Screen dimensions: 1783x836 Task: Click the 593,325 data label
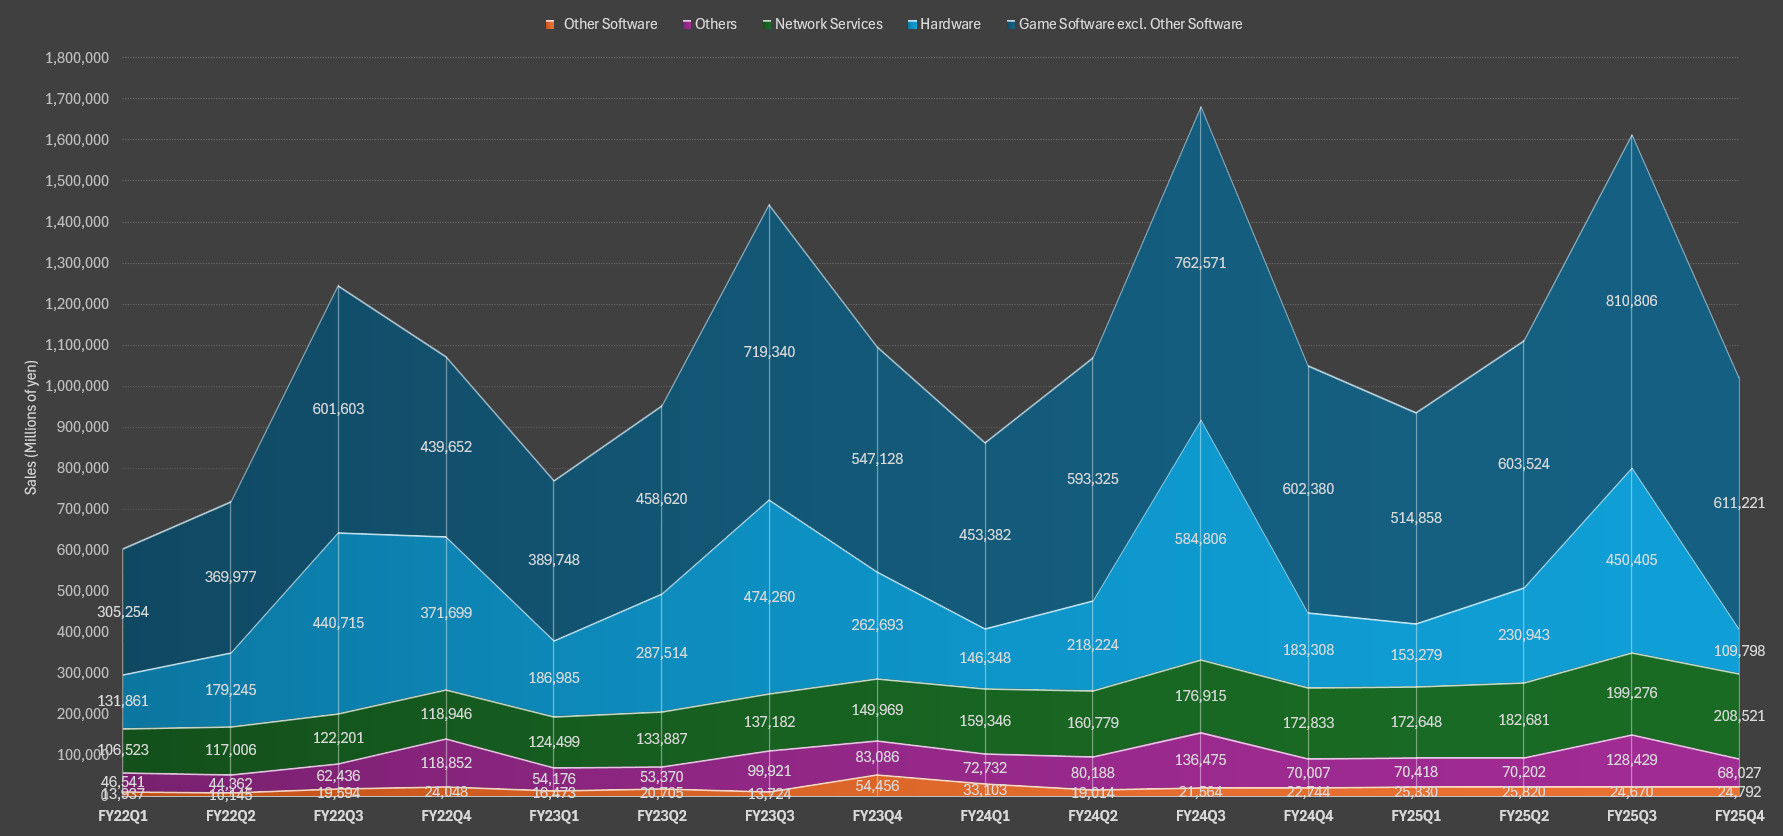point(1093,479)
